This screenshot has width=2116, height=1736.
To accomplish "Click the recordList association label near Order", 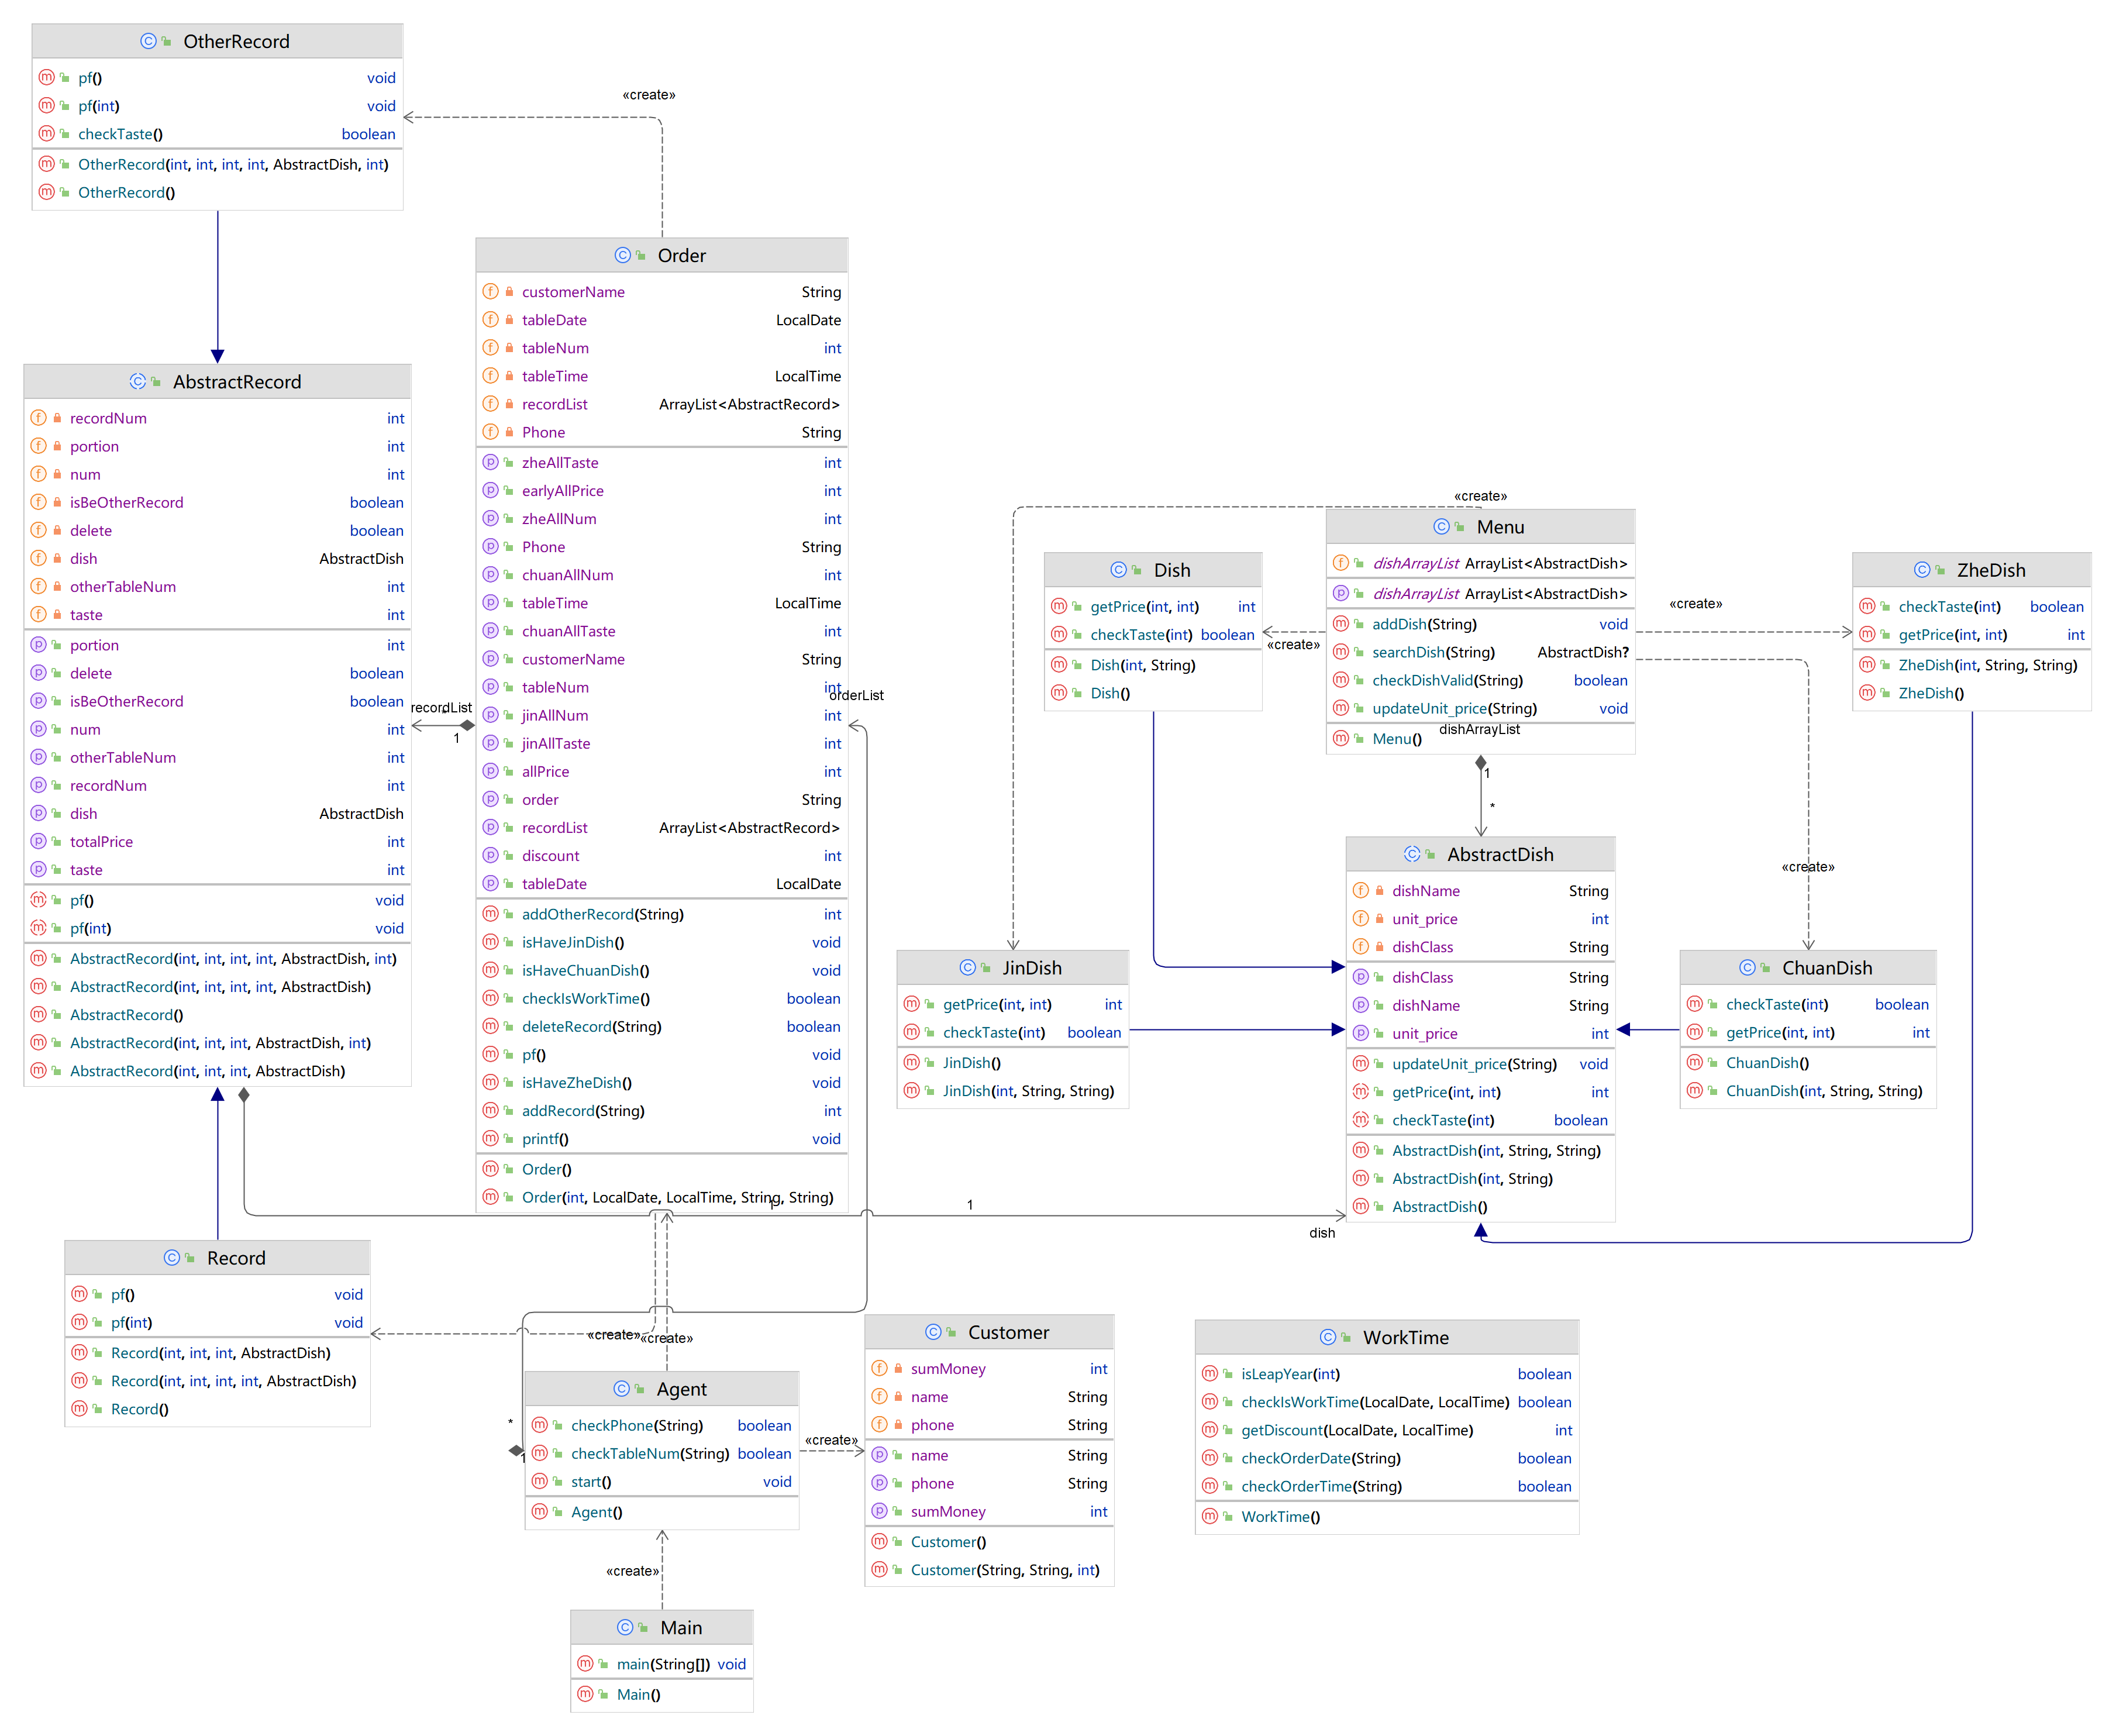I will pos(441,707).
